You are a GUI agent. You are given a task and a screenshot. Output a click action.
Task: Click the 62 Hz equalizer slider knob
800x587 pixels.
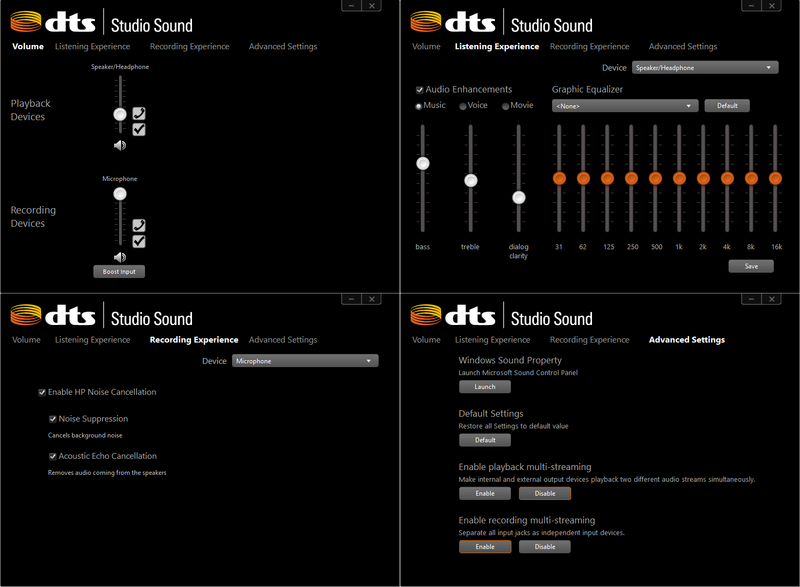pyautogui.click(x=583, y=178)
